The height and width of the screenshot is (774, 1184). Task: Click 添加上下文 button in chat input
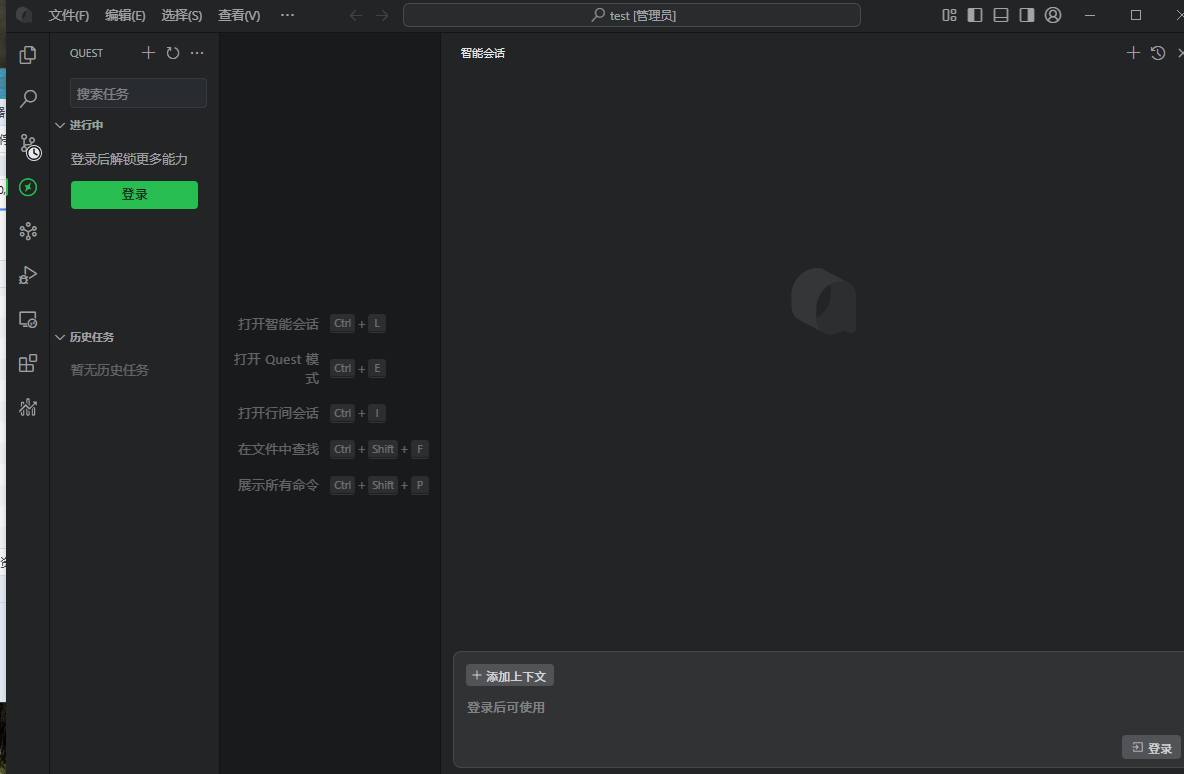[x=510, y=676]
